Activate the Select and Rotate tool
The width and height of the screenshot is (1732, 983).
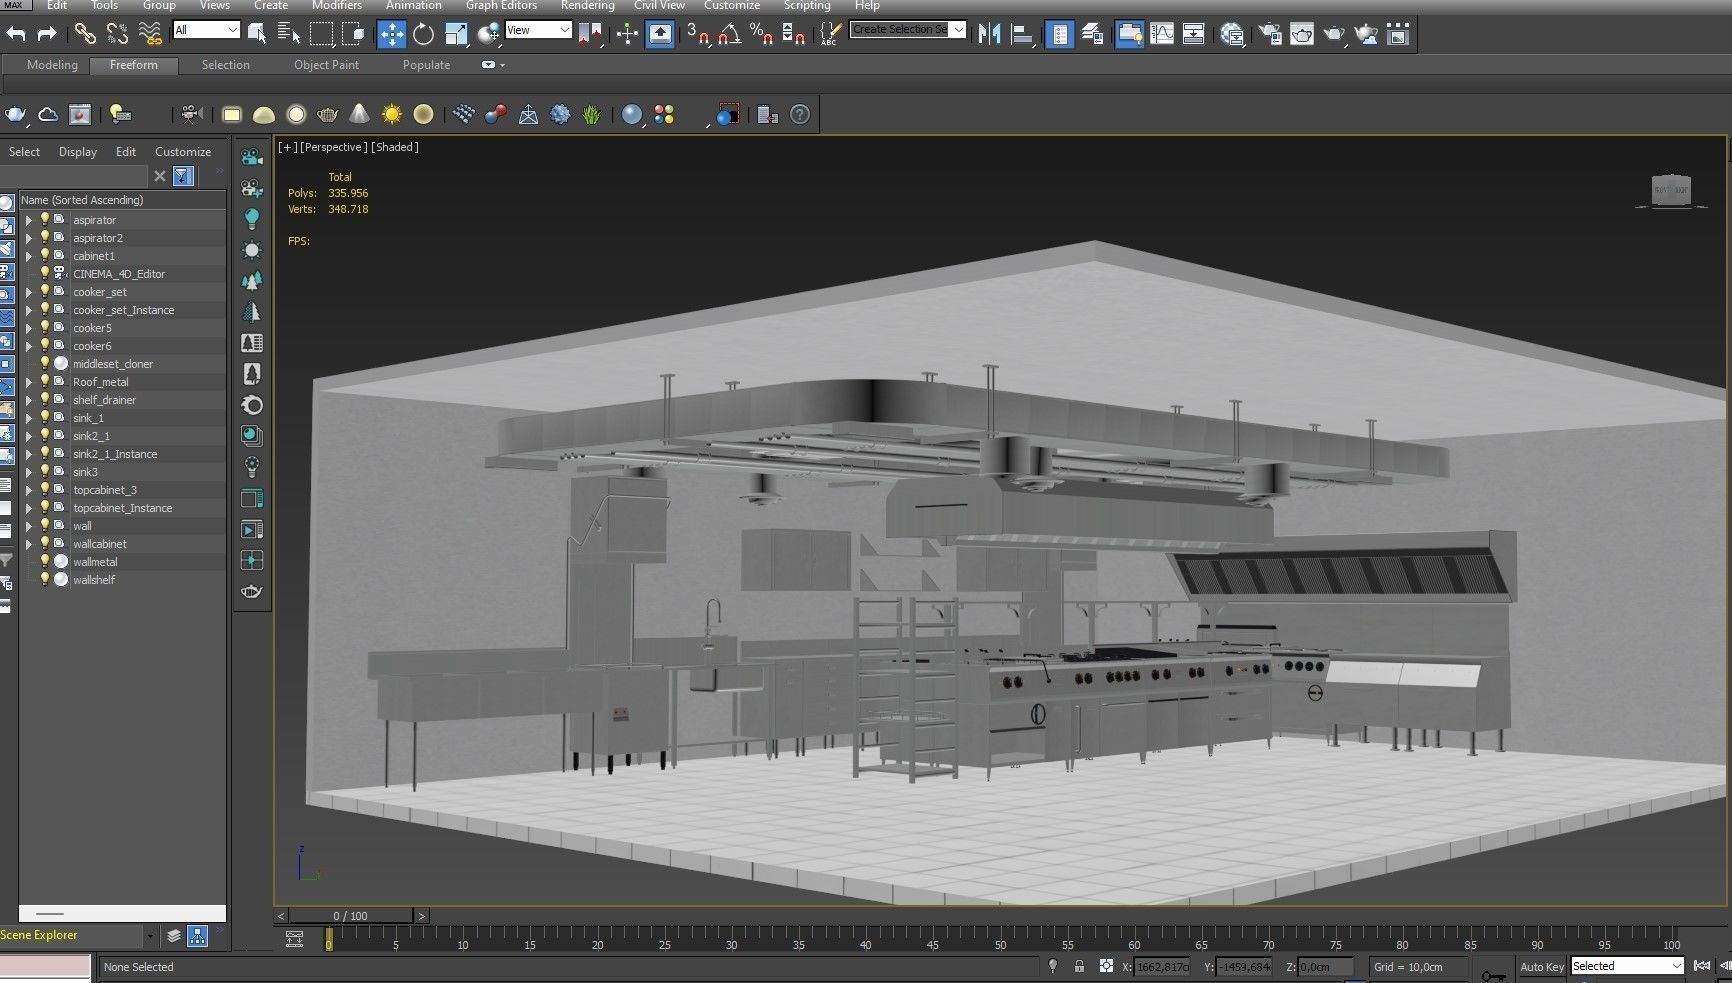tap(424, 34)
